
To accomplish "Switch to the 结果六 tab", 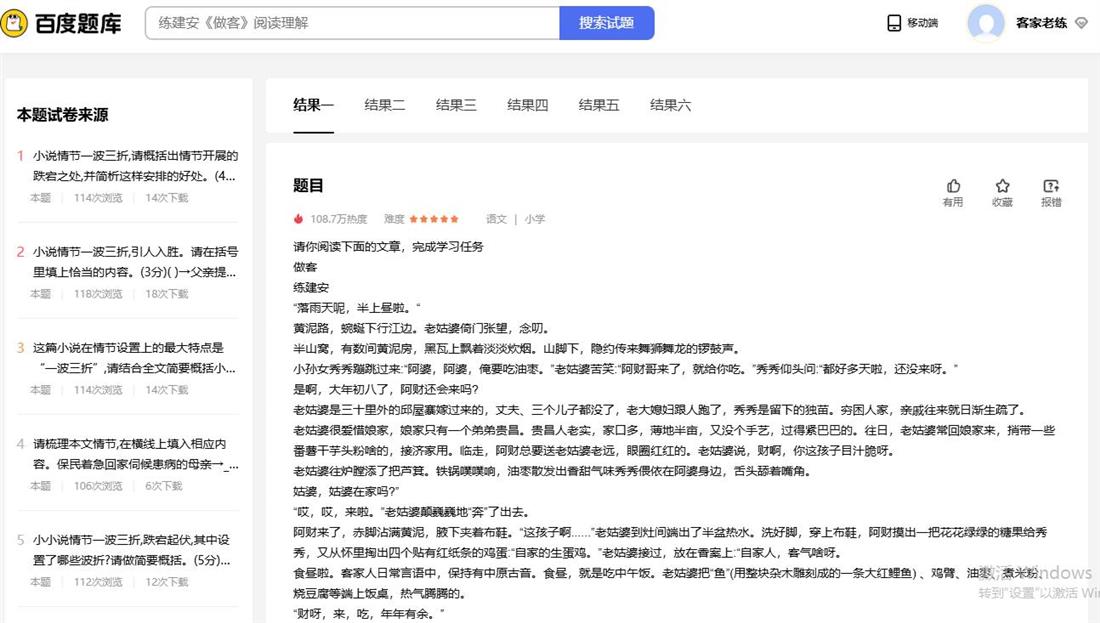I will [x=670, y=105].
